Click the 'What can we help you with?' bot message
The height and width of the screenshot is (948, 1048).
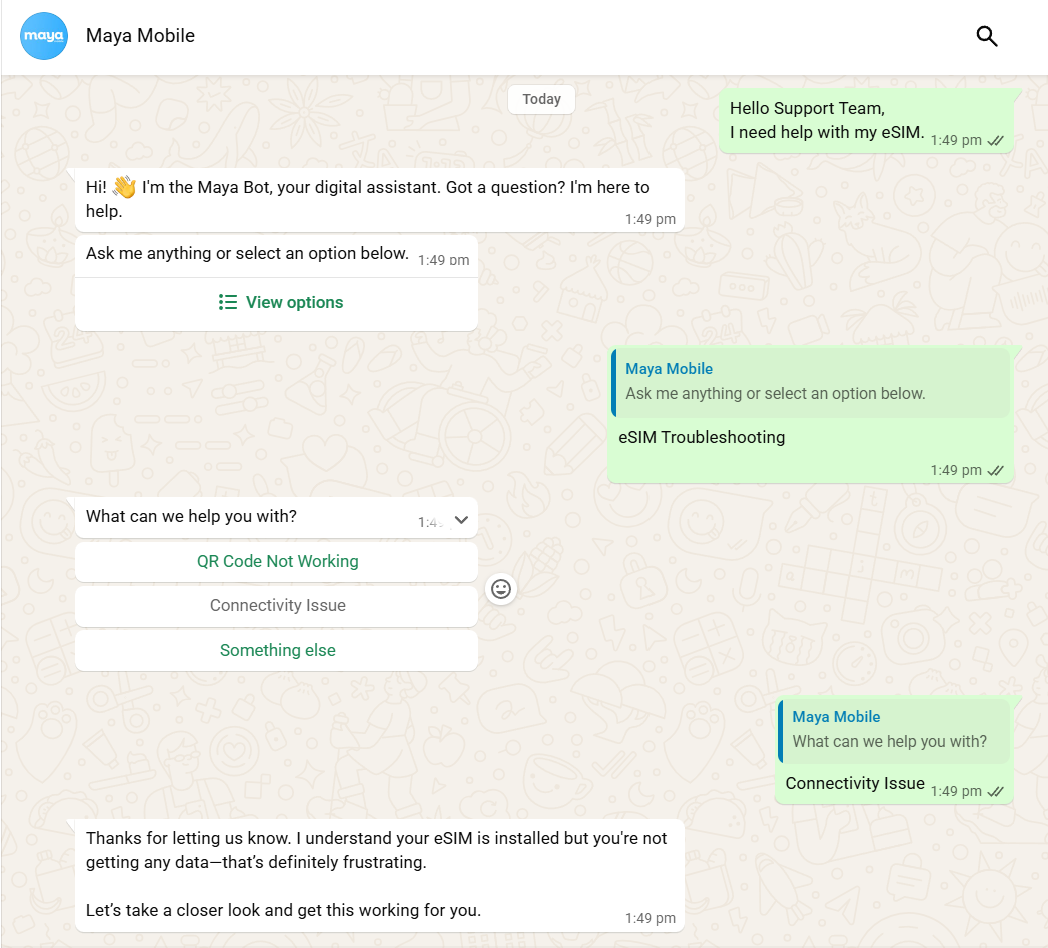point(277,517)
